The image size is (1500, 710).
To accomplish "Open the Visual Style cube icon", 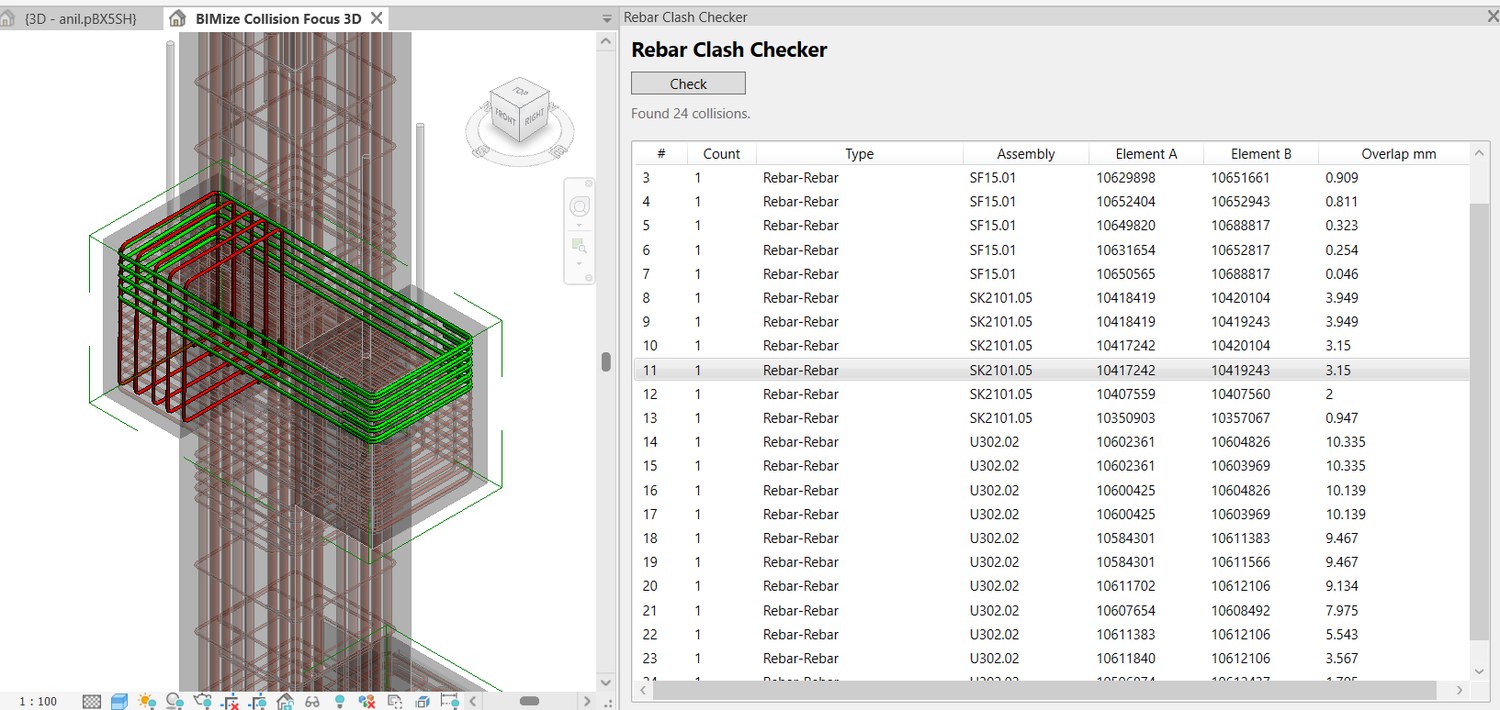I will pos(119,701).
